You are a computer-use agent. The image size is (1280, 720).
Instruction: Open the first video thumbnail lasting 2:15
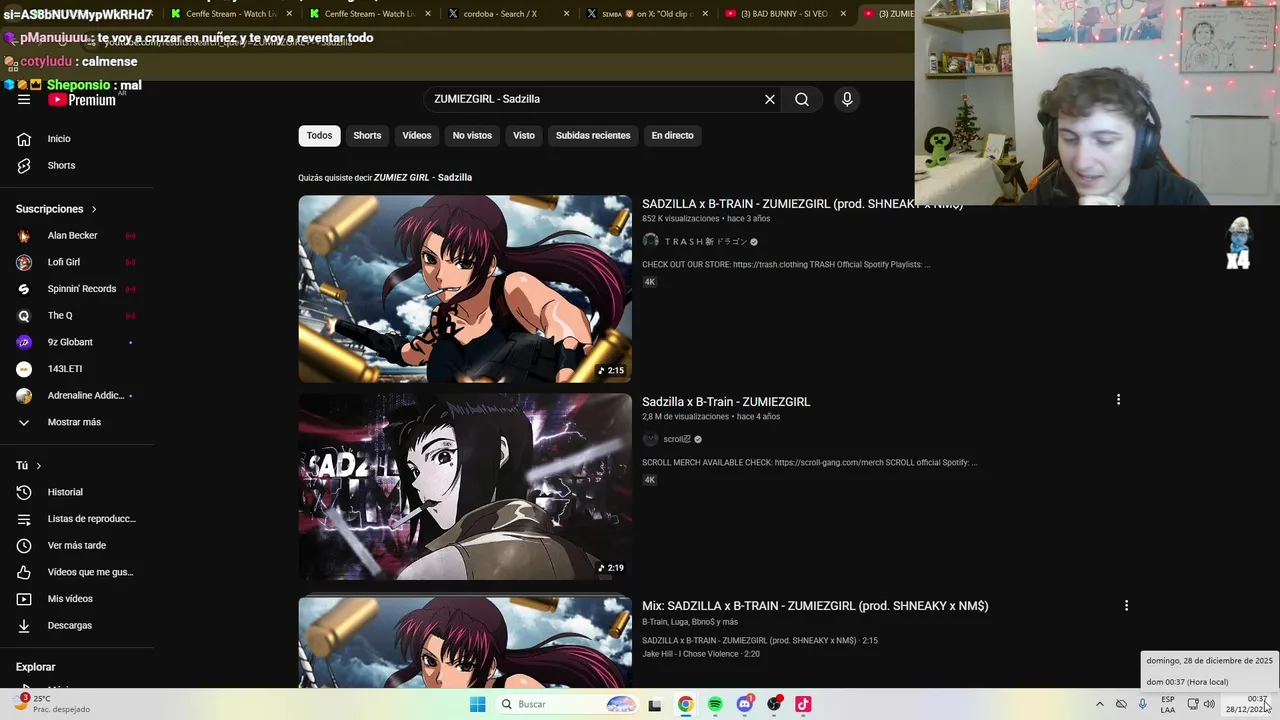(x=465, y=289)
